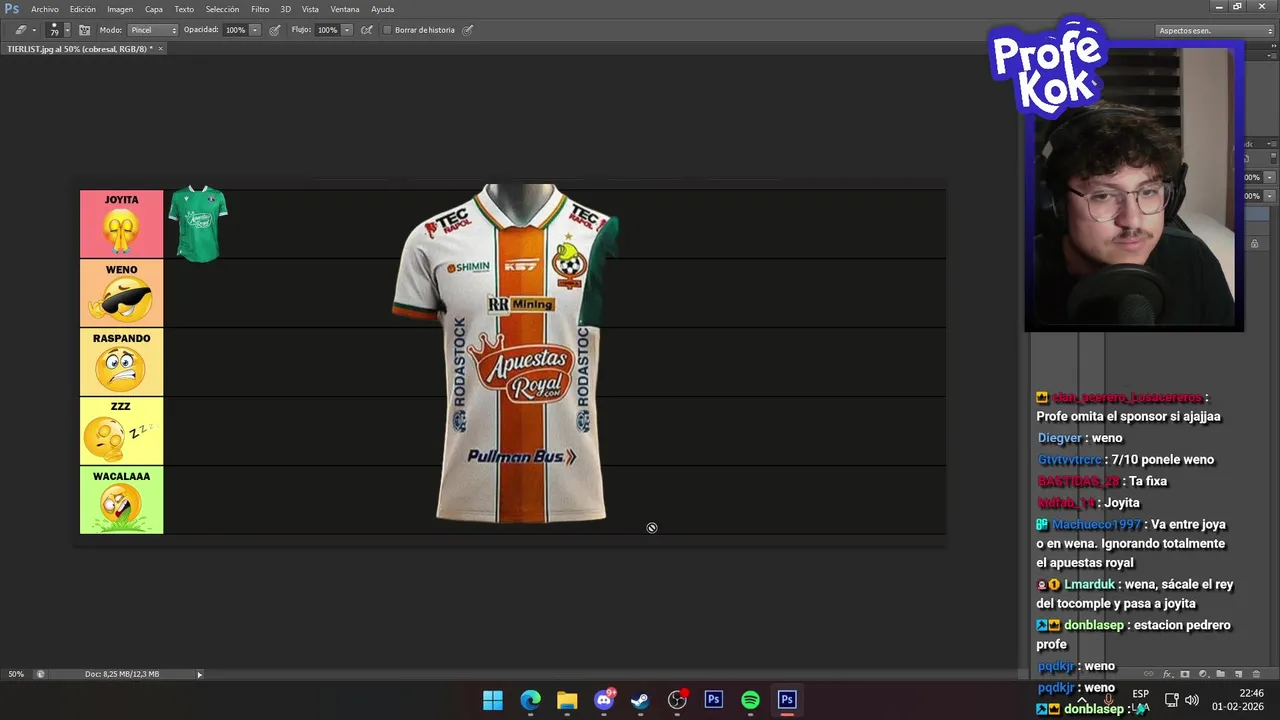Expand the Doc info arrow in status bar
The image size is (1280, 720).
coord(199,674)
